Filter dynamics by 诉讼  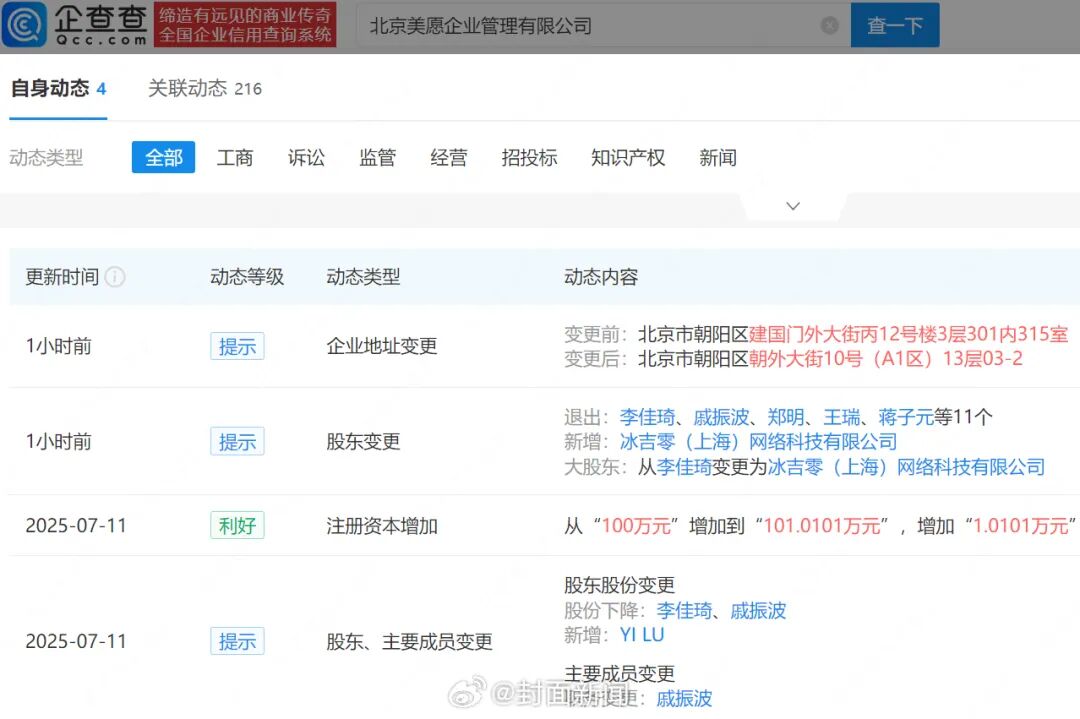(x=306, y=158)
